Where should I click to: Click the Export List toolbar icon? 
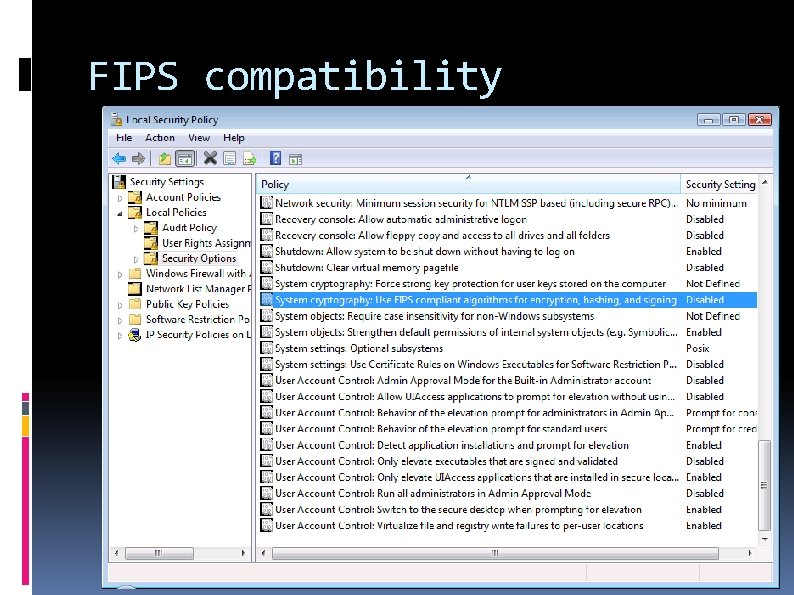pos(250,159)
